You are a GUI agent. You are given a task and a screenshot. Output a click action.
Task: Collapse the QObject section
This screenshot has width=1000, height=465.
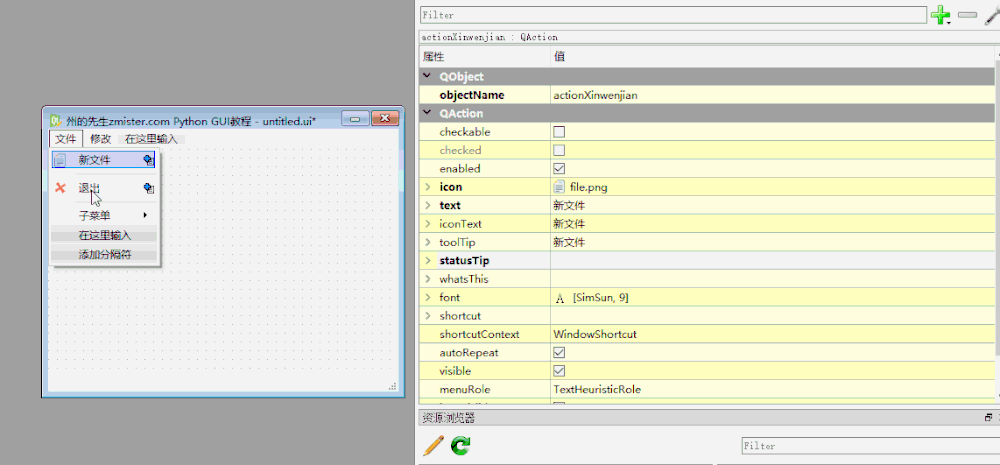click(427, 77)
